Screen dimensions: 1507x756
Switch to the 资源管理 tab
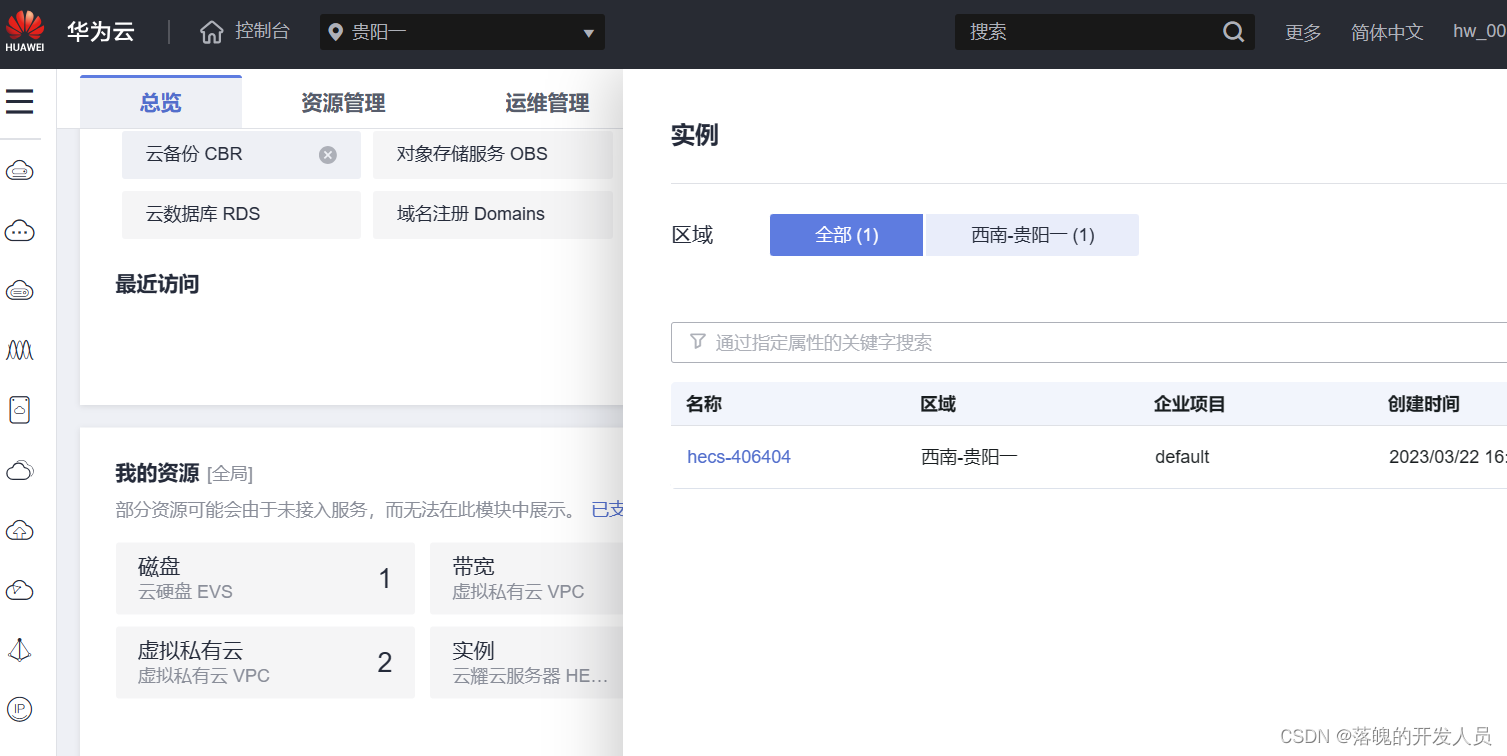(343, 102)
